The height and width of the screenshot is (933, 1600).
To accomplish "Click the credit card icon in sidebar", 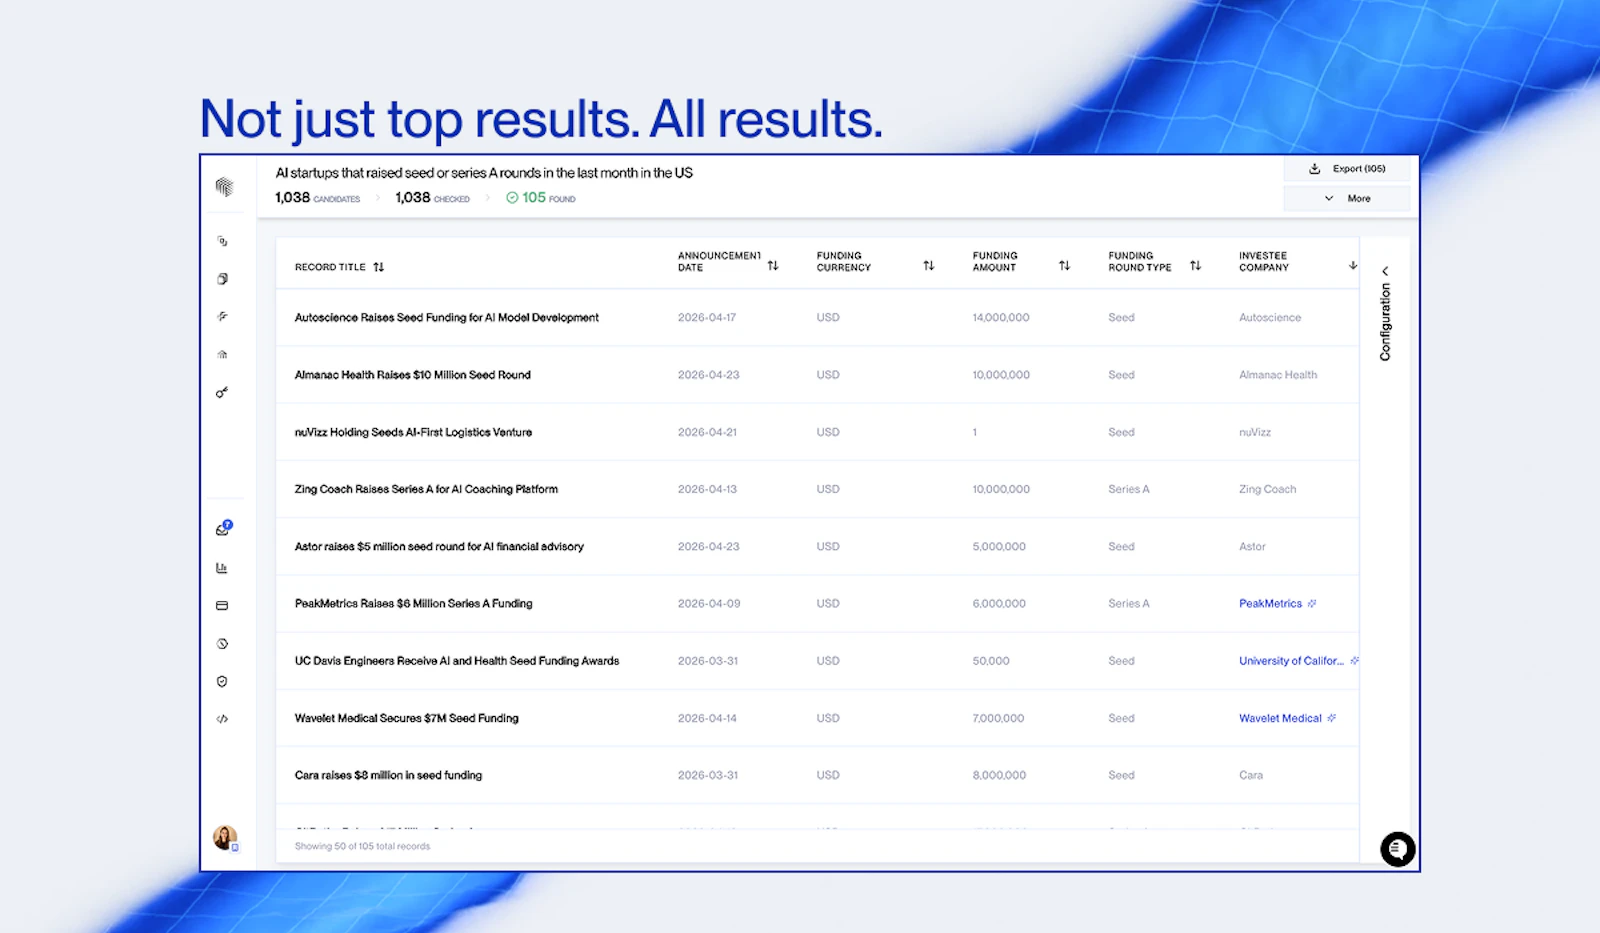I will 222,606.
